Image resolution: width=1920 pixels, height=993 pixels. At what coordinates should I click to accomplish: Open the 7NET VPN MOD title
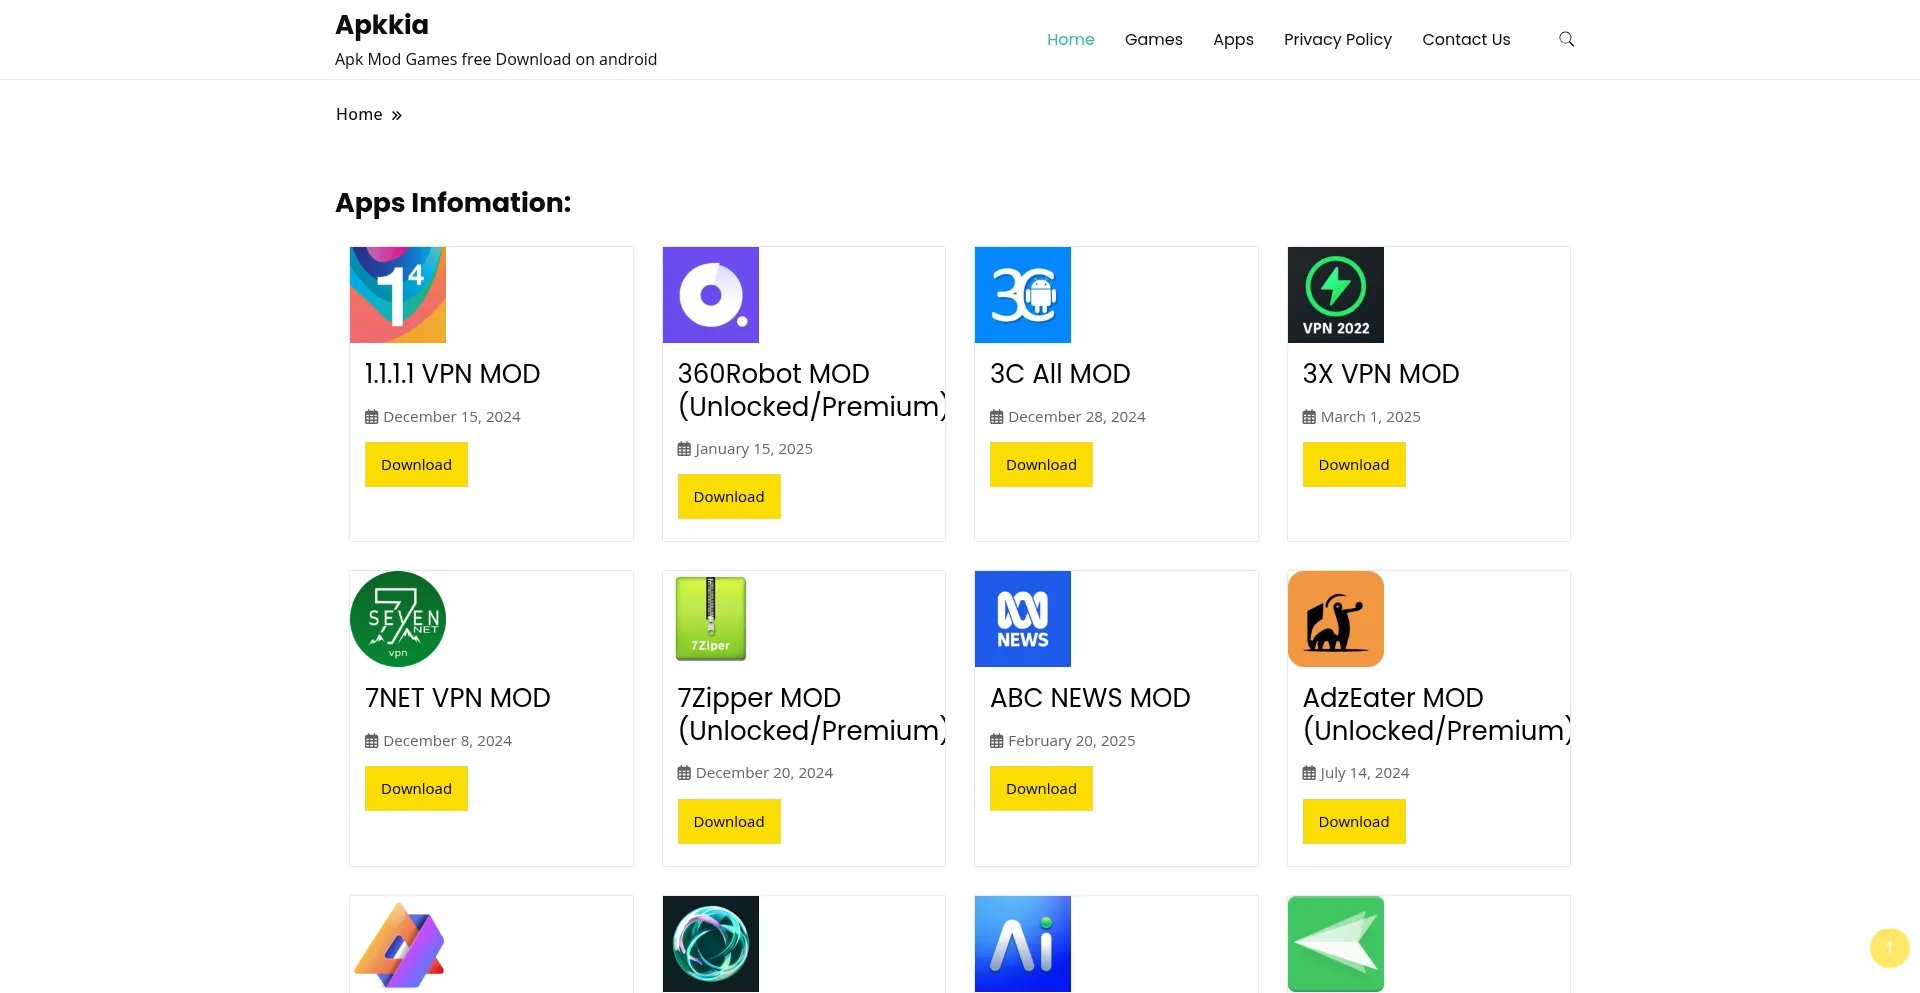tap(458, 698)
